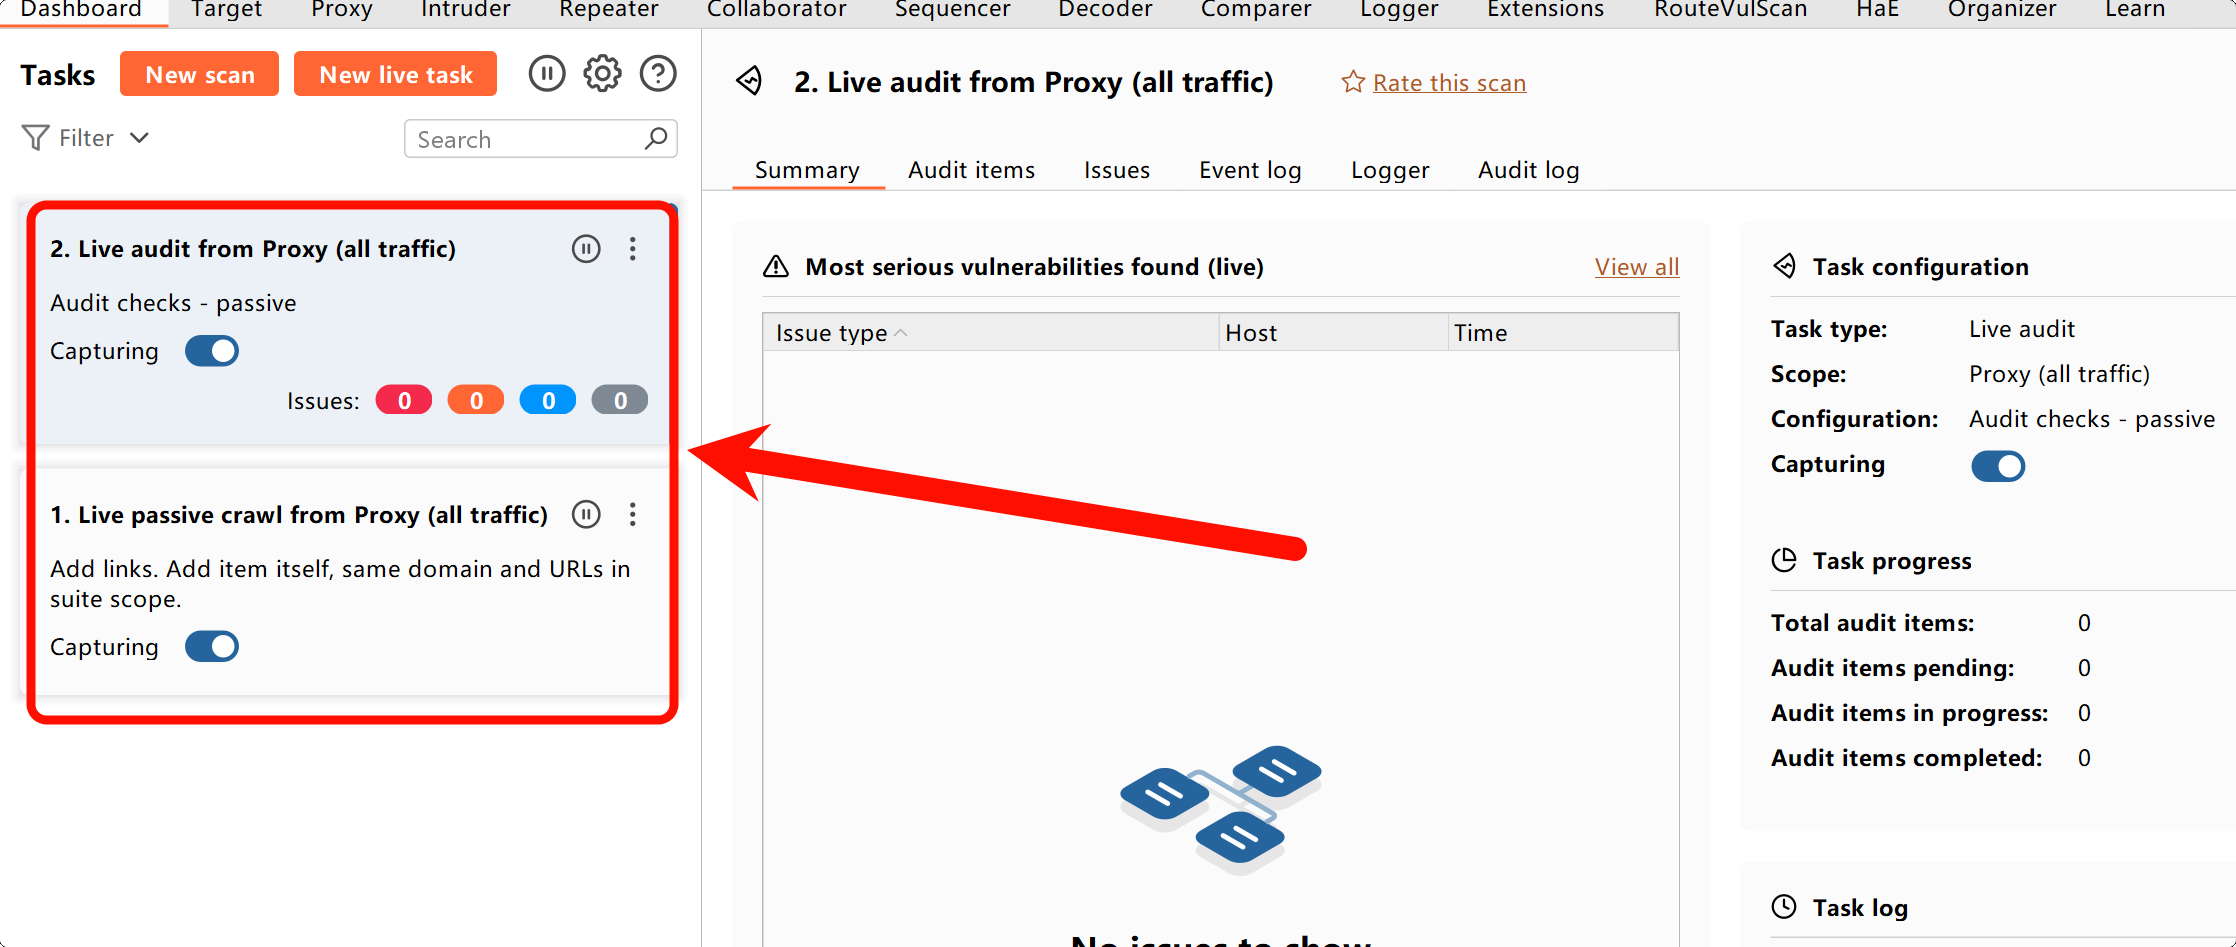Click the star icon beside Rate this scan

coord(1352,82)
